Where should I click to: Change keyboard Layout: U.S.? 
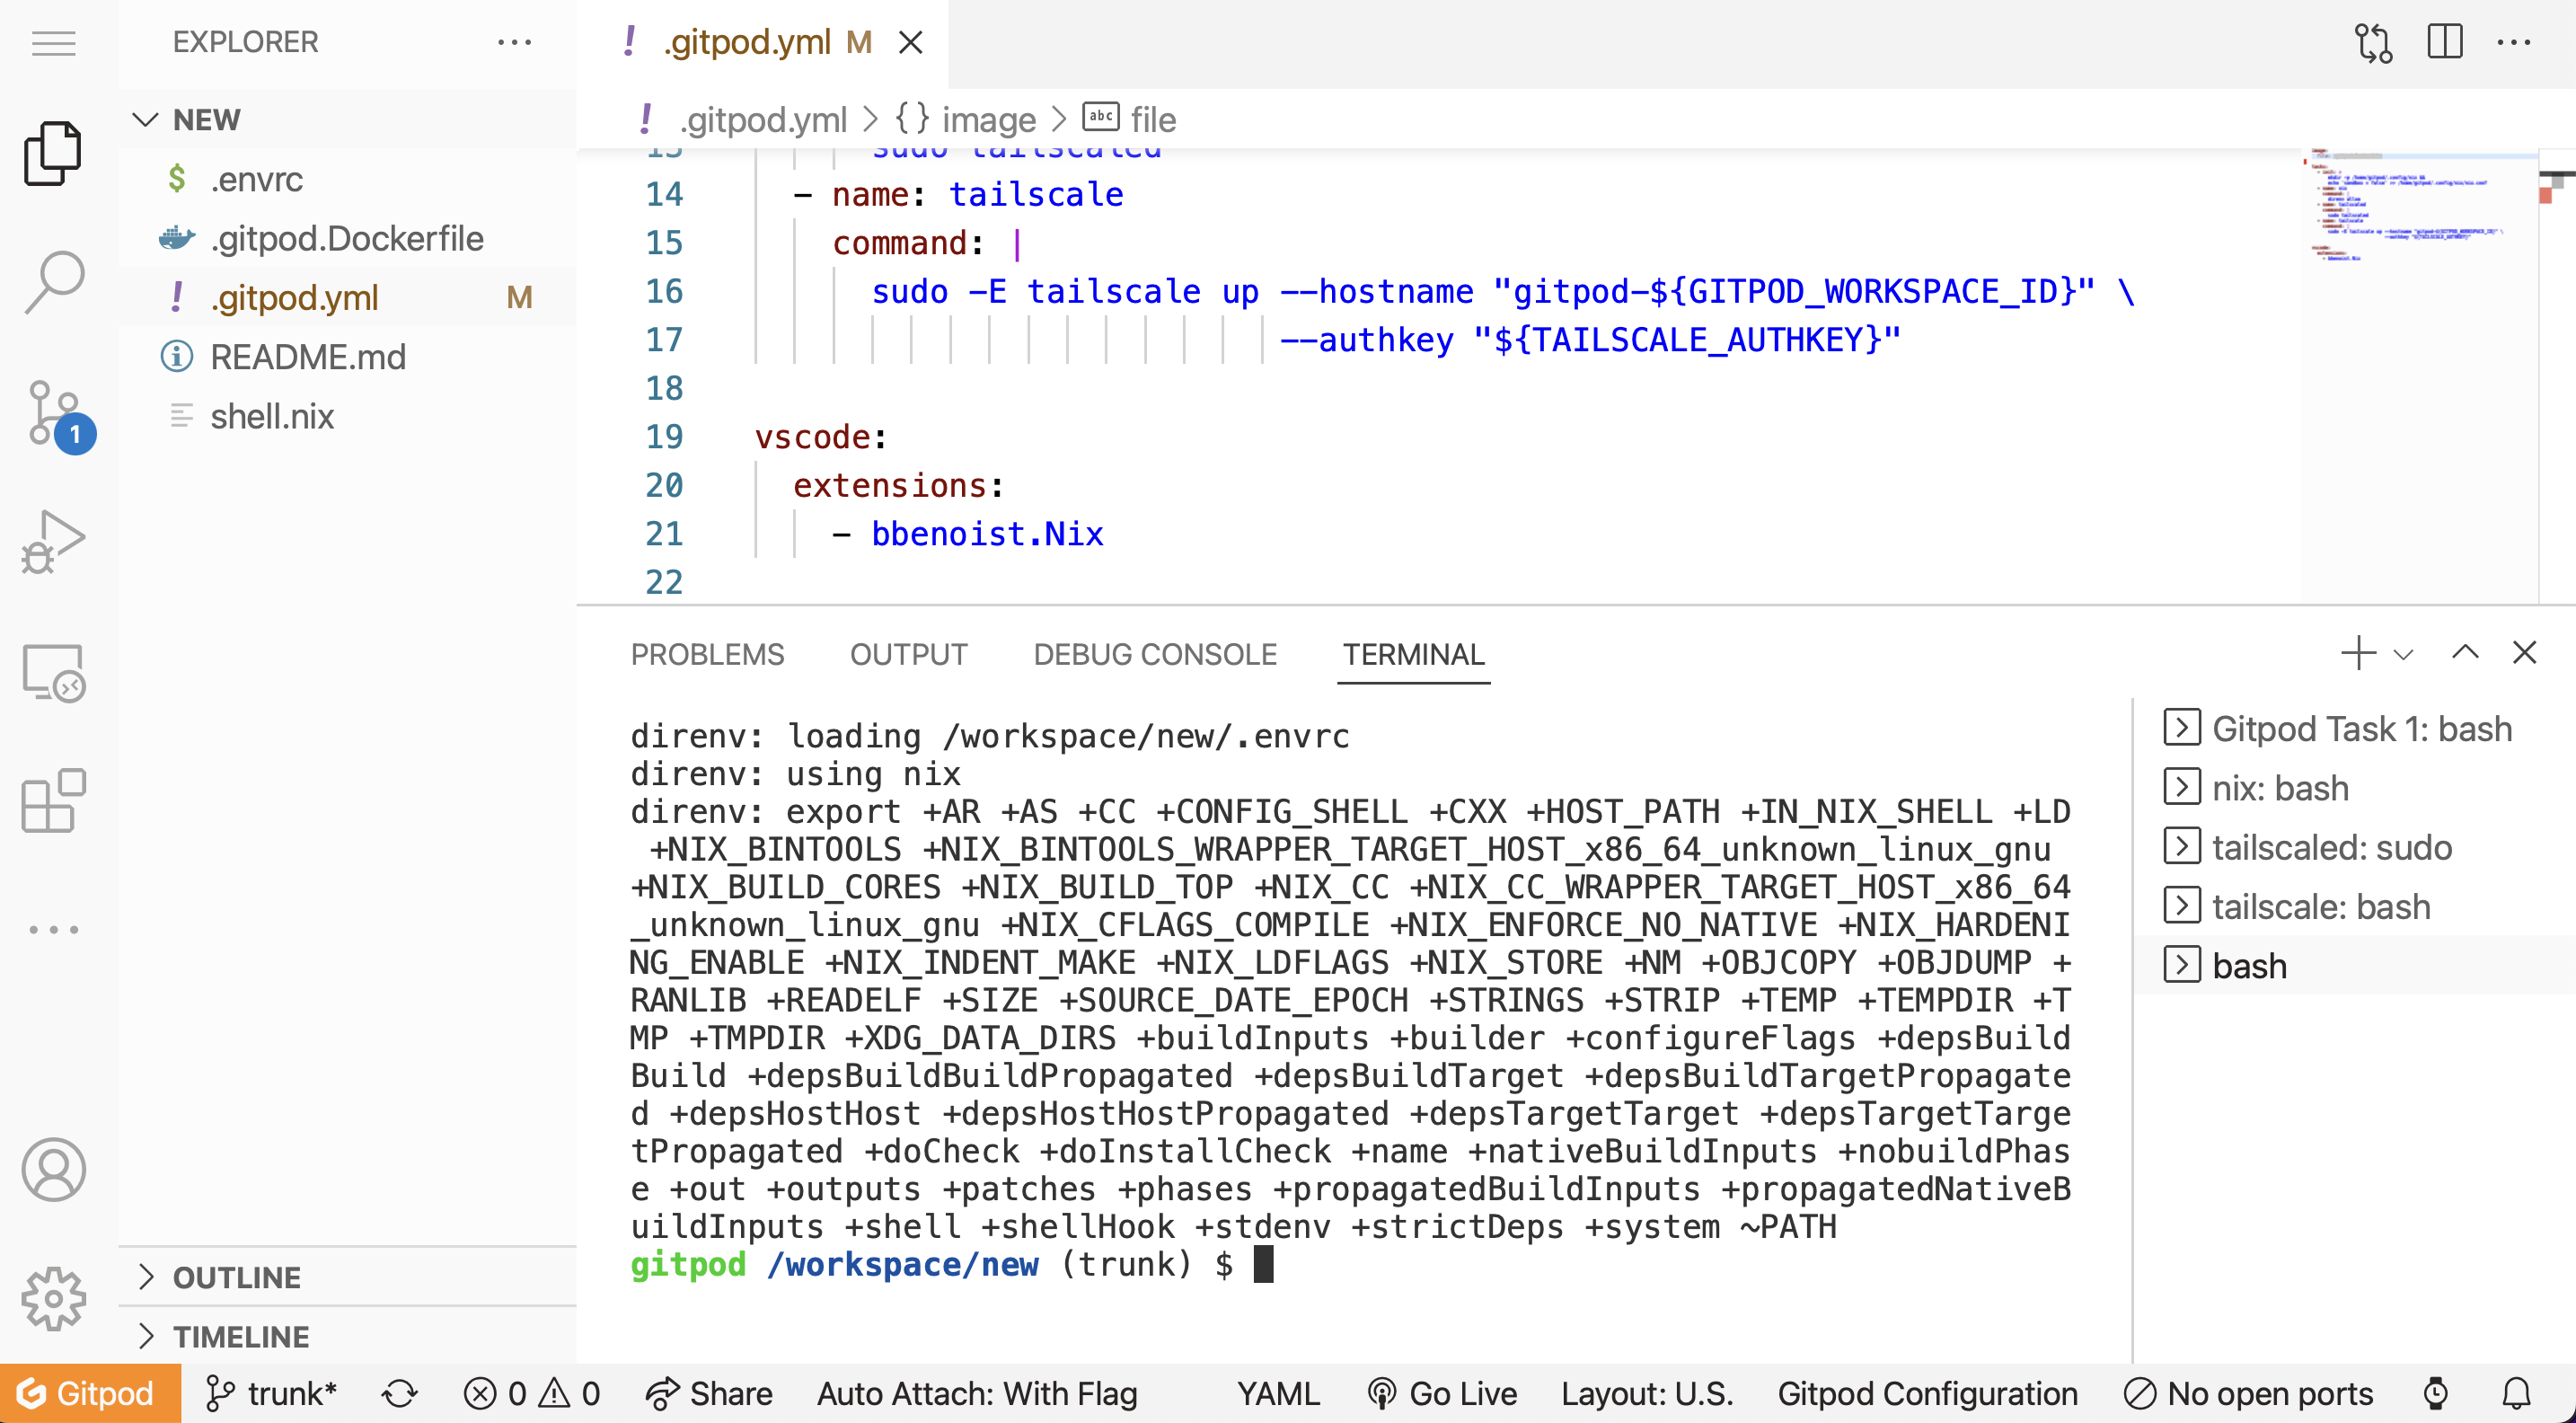click(x=1647, y=1393)
